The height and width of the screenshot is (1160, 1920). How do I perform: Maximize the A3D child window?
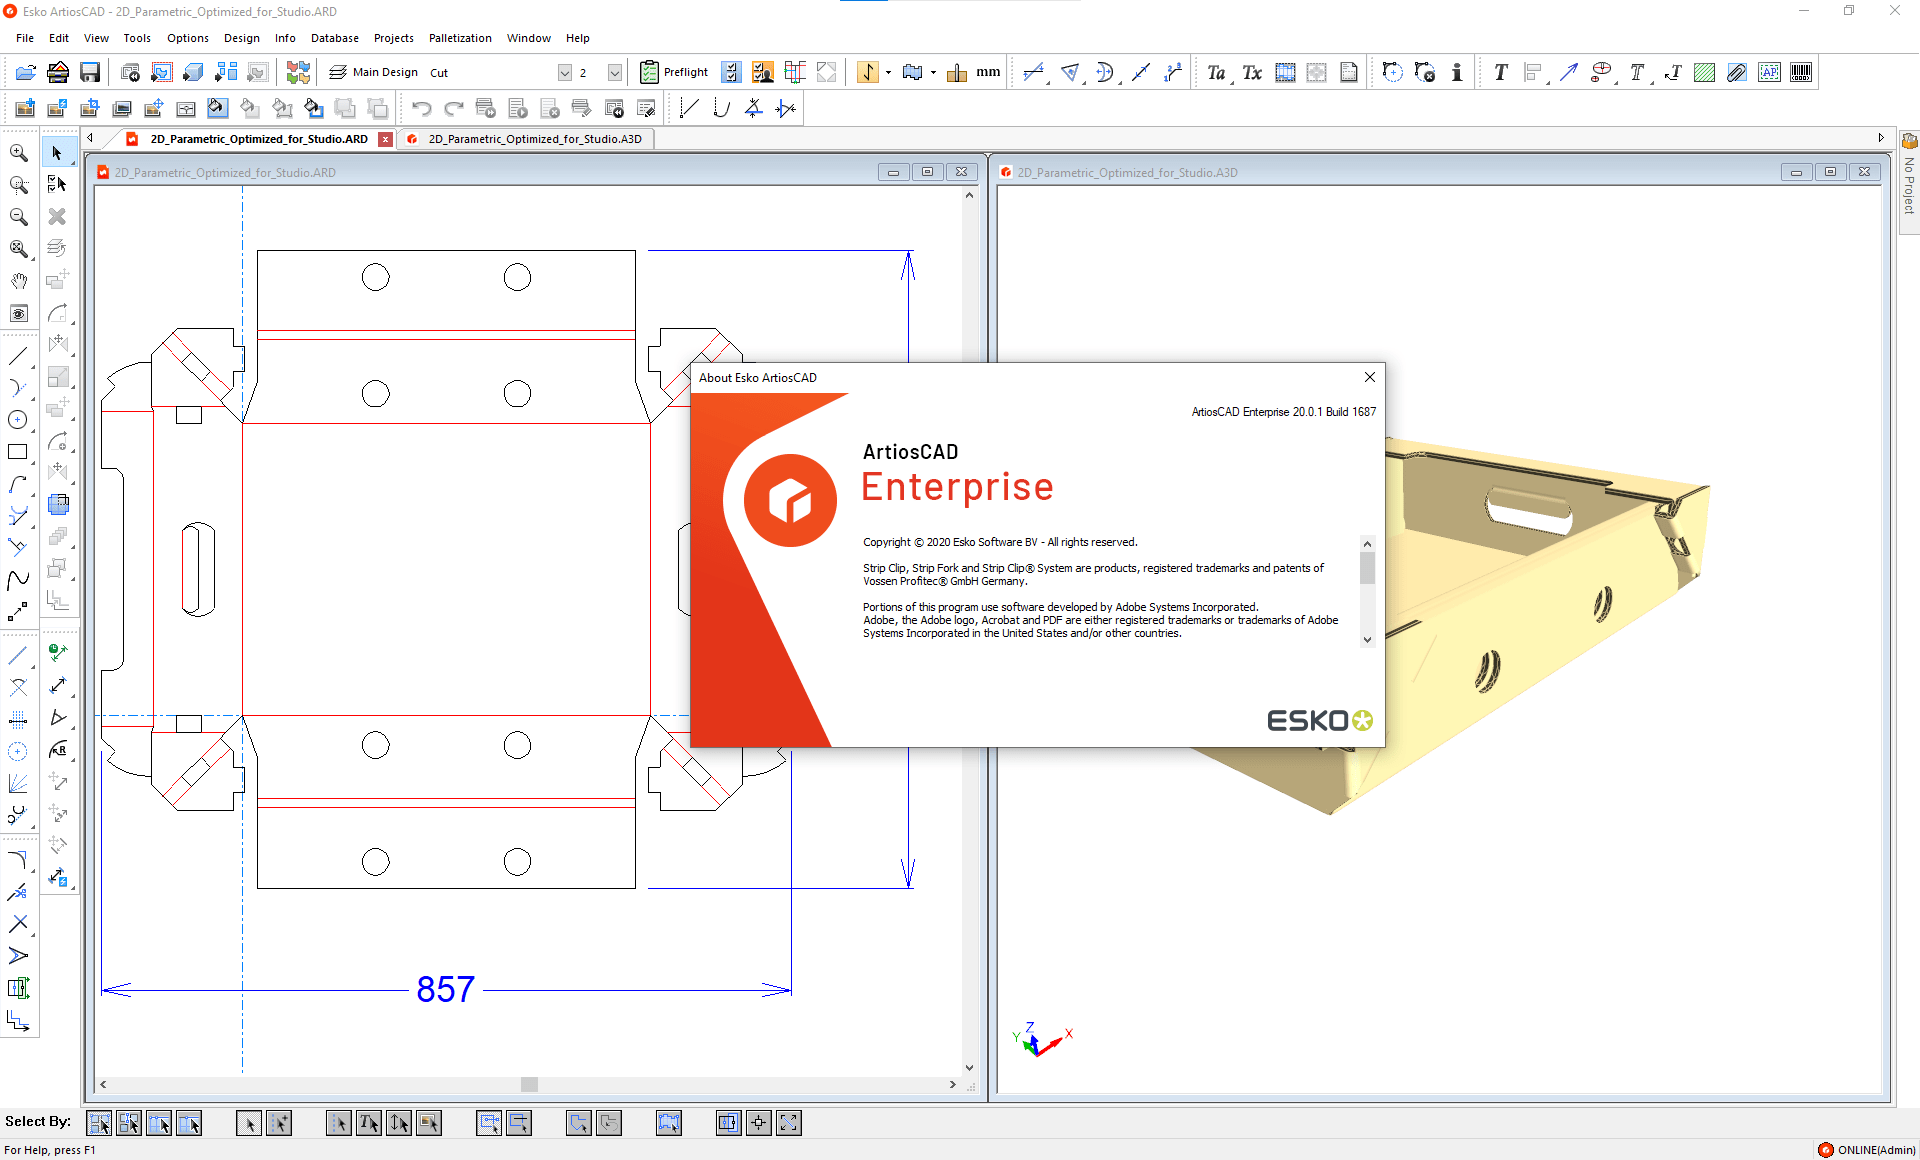(x=1830, y=172)
